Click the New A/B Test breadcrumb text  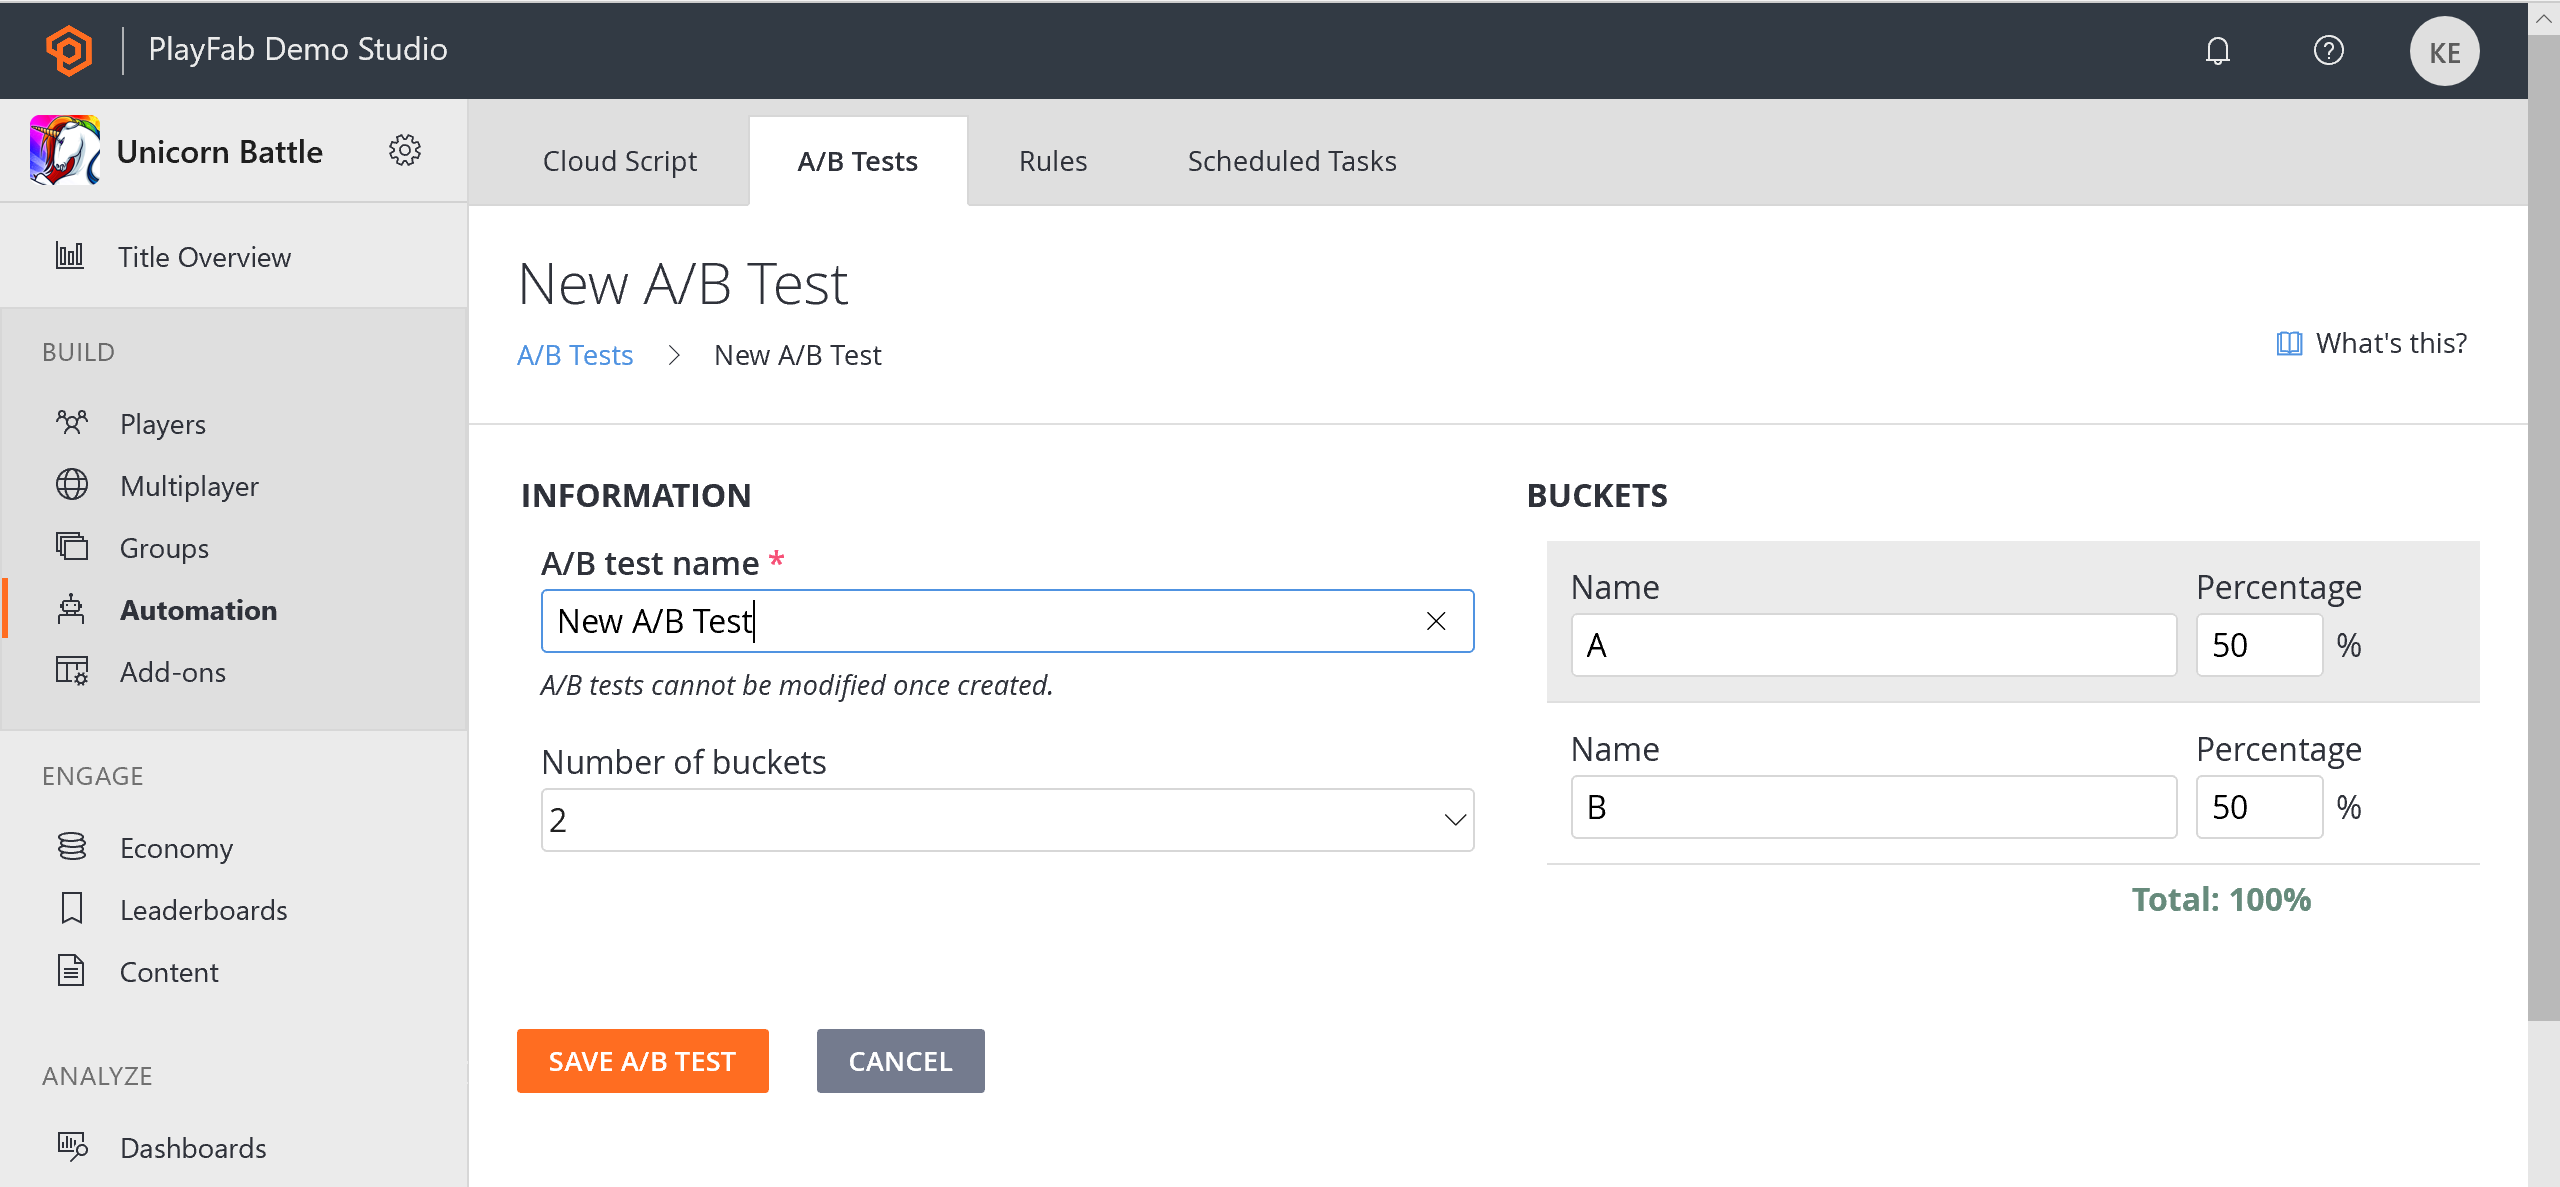coord(797,355)
